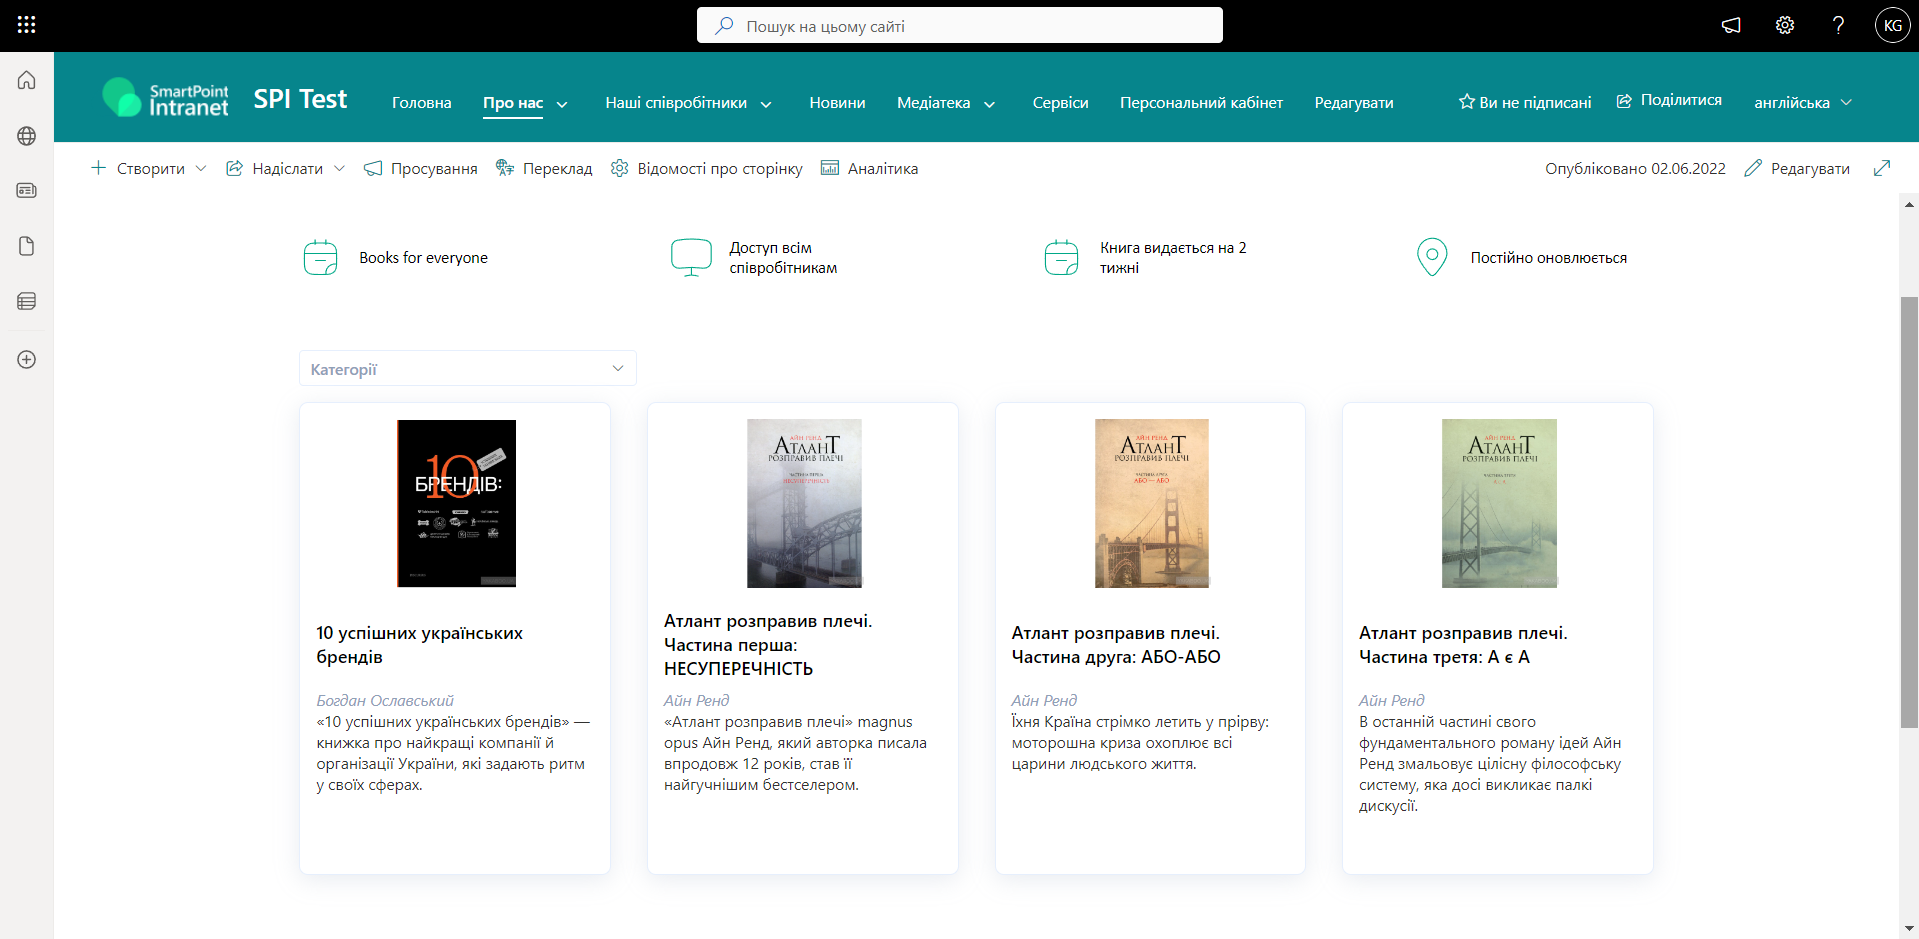Click the lists icon in left sidebar
The height and width of the screenshot is (939, 1919).
[x=27, y=301]
